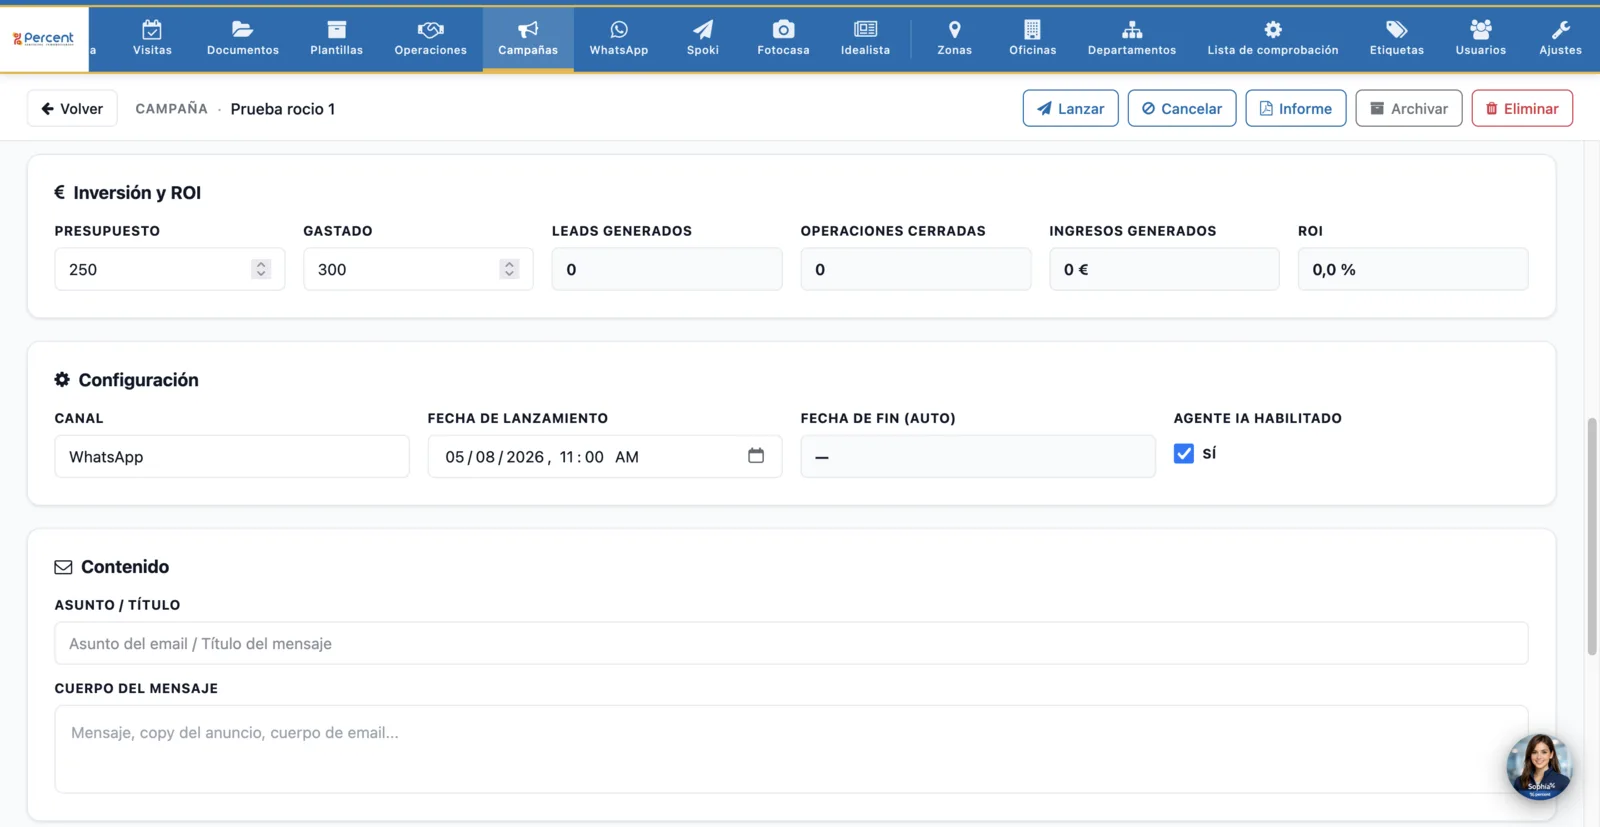Open the Lista de comprobación gear icon
This screenshot has height=827, width=1600.
click(1272, 30)
